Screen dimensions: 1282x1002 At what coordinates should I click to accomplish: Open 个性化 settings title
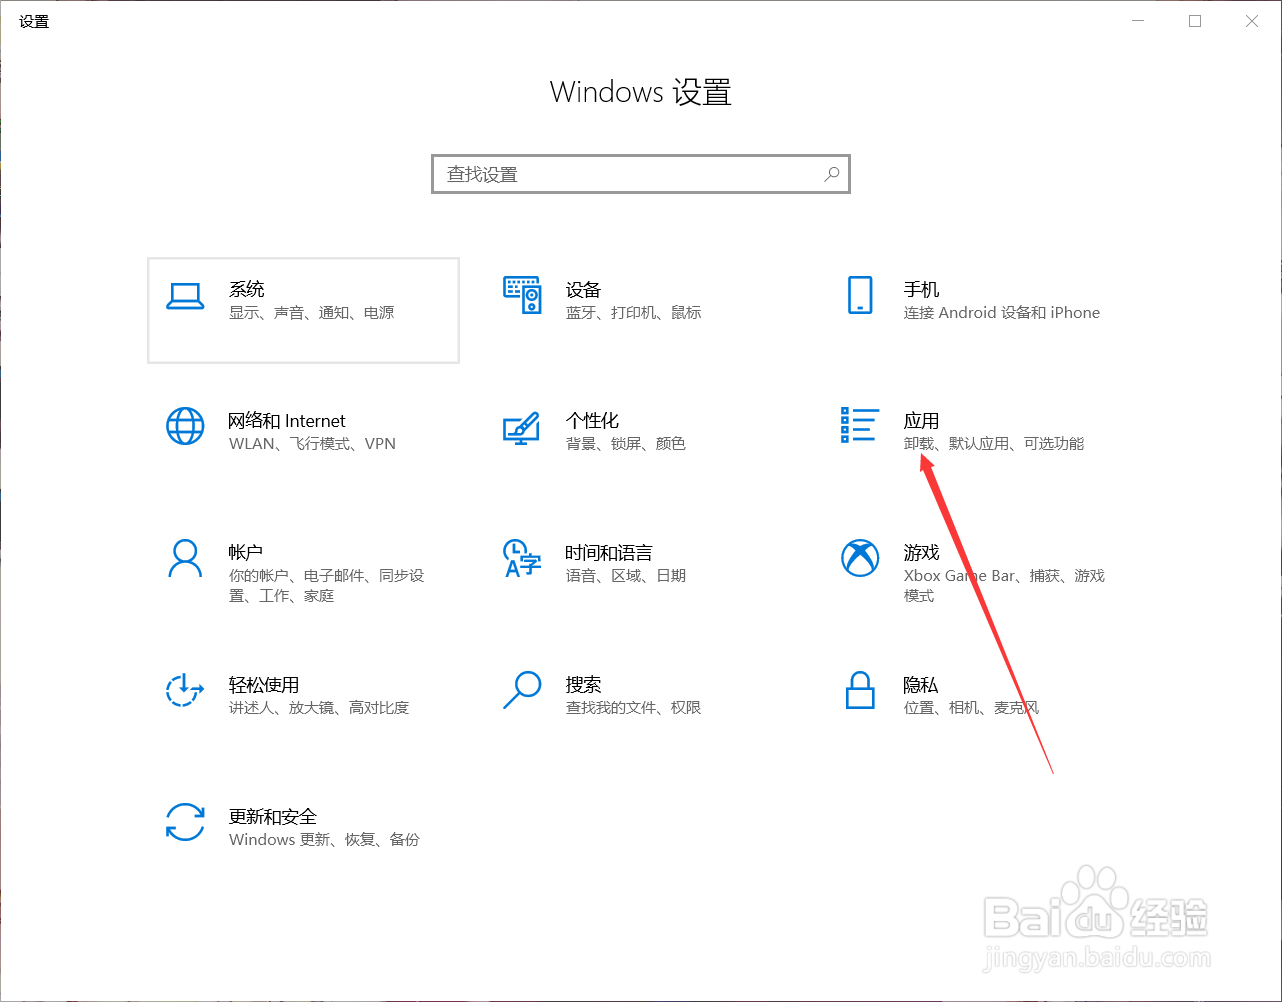[x=592, y=421]
